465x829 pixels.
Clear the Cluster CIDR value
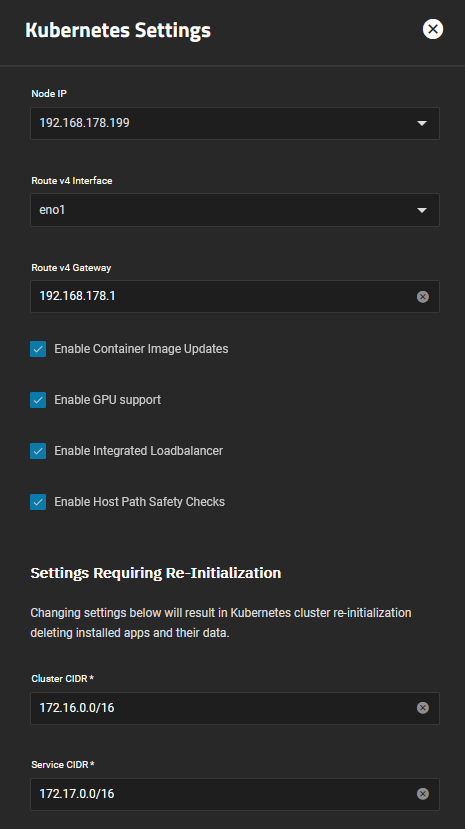423,708
